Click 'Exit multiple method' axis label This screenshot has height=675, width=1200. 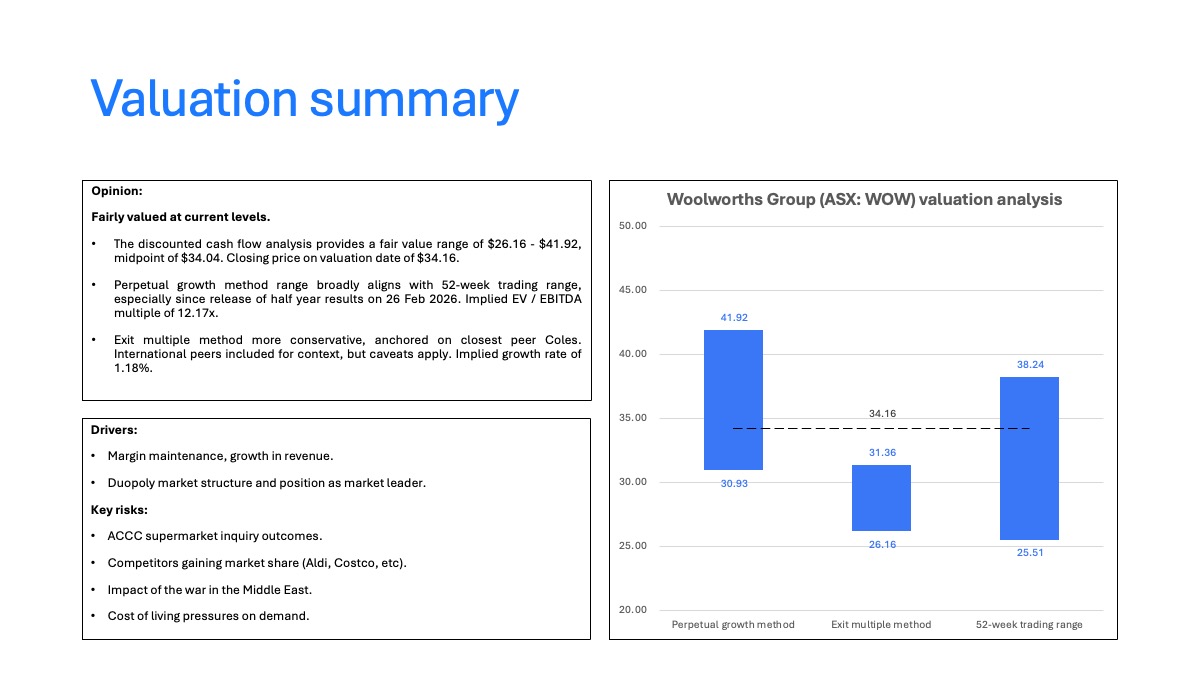[881, 624]
